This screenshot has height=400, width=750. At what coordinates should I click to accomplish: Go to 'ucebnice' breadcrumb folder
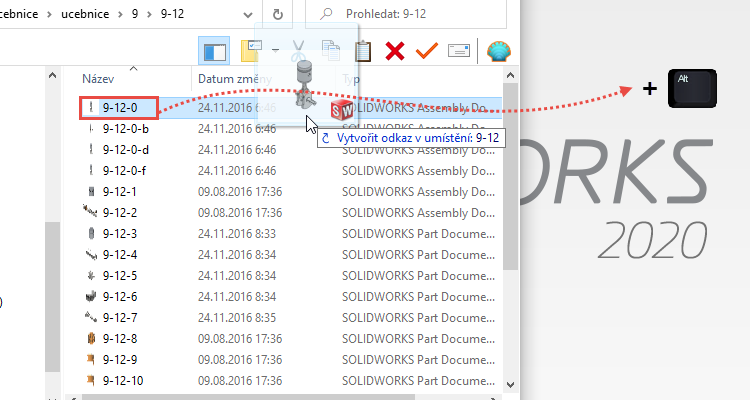pos(85,14)
